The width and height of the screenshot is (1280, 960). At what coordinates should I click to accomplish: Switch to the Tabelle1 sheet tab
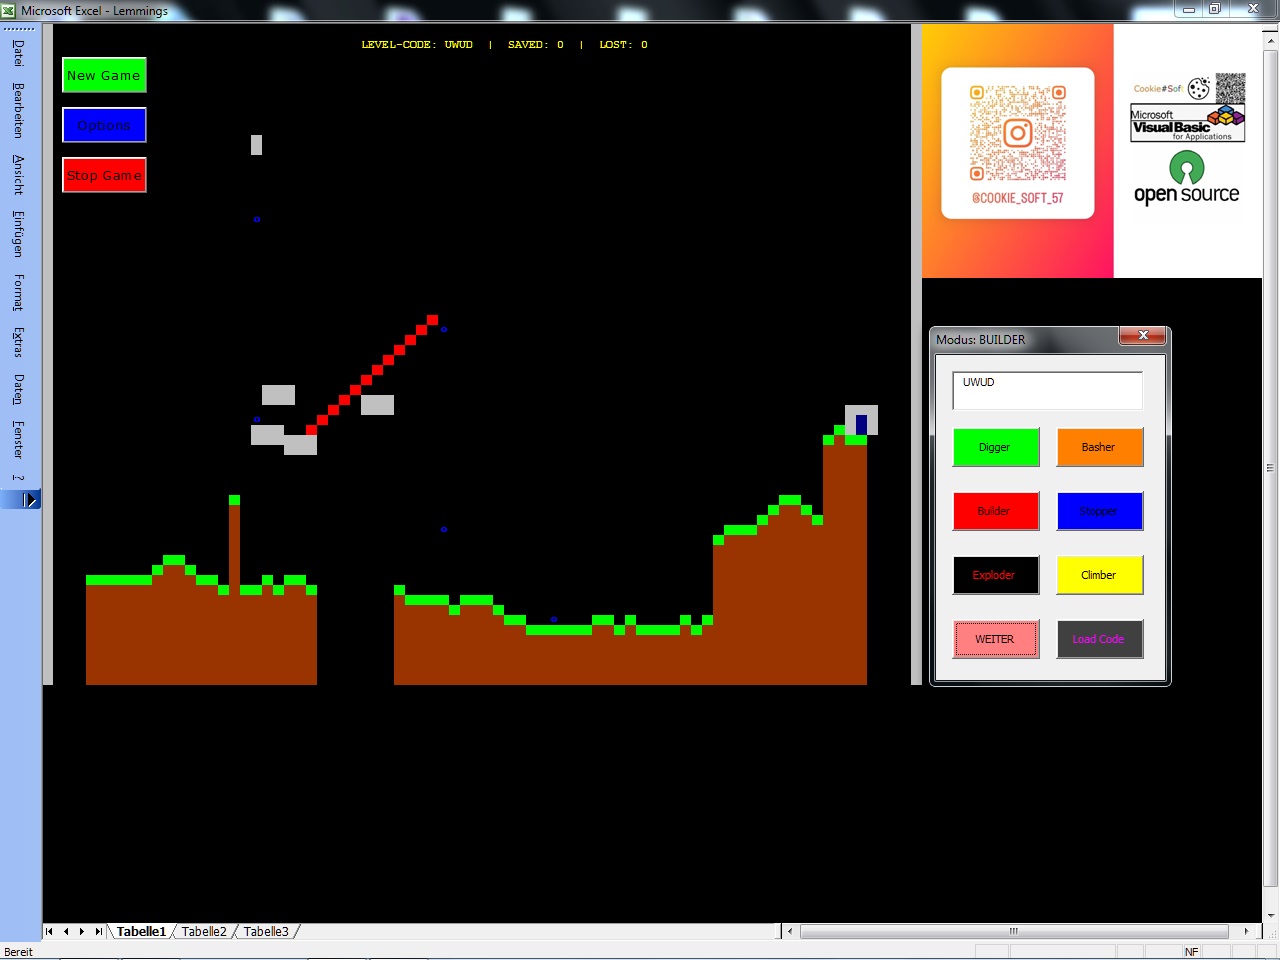pyautogui.click(x=141, y=931)
